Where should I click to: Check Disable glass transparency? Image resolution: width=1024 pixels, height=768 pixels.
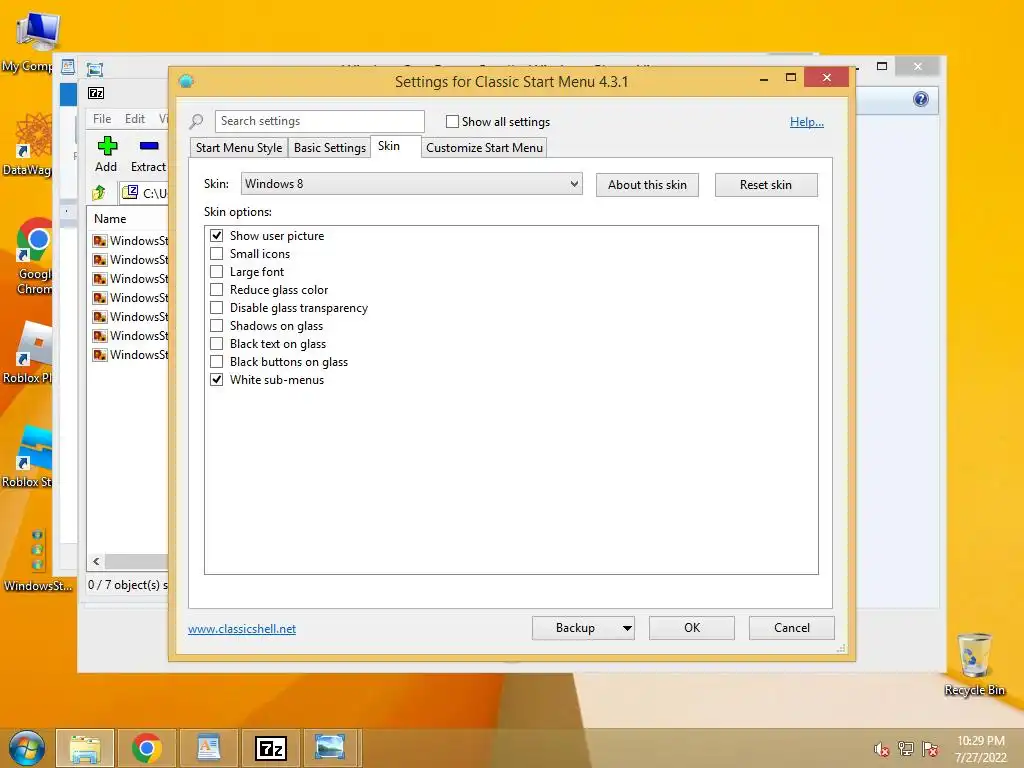pos(217,307)
